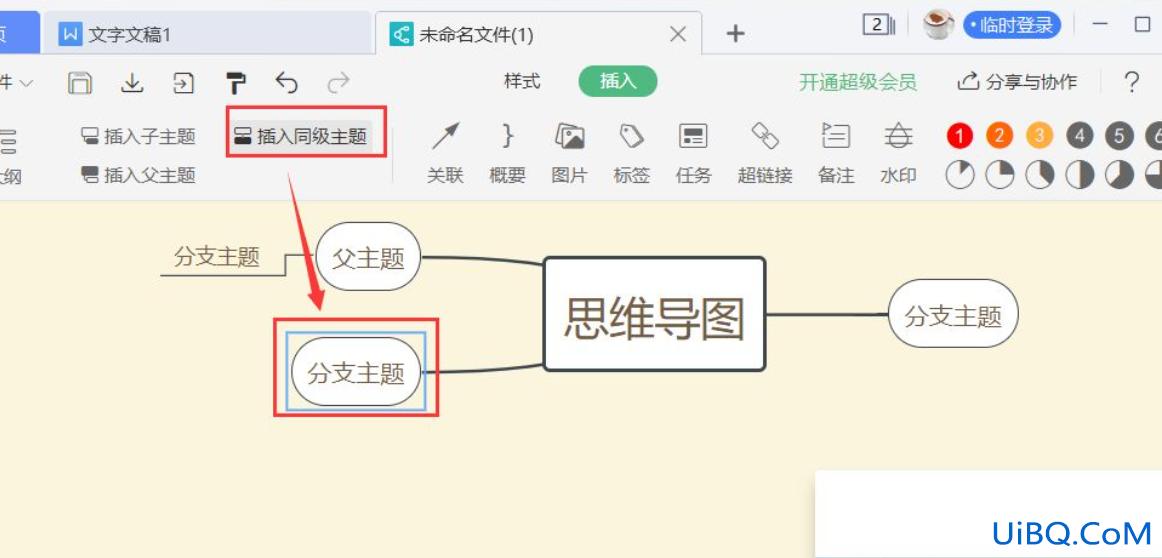The height and width of the screenshot is (558, 1162).
Task: Insert a relationship arrow (关联)
Action: (445, 153)
